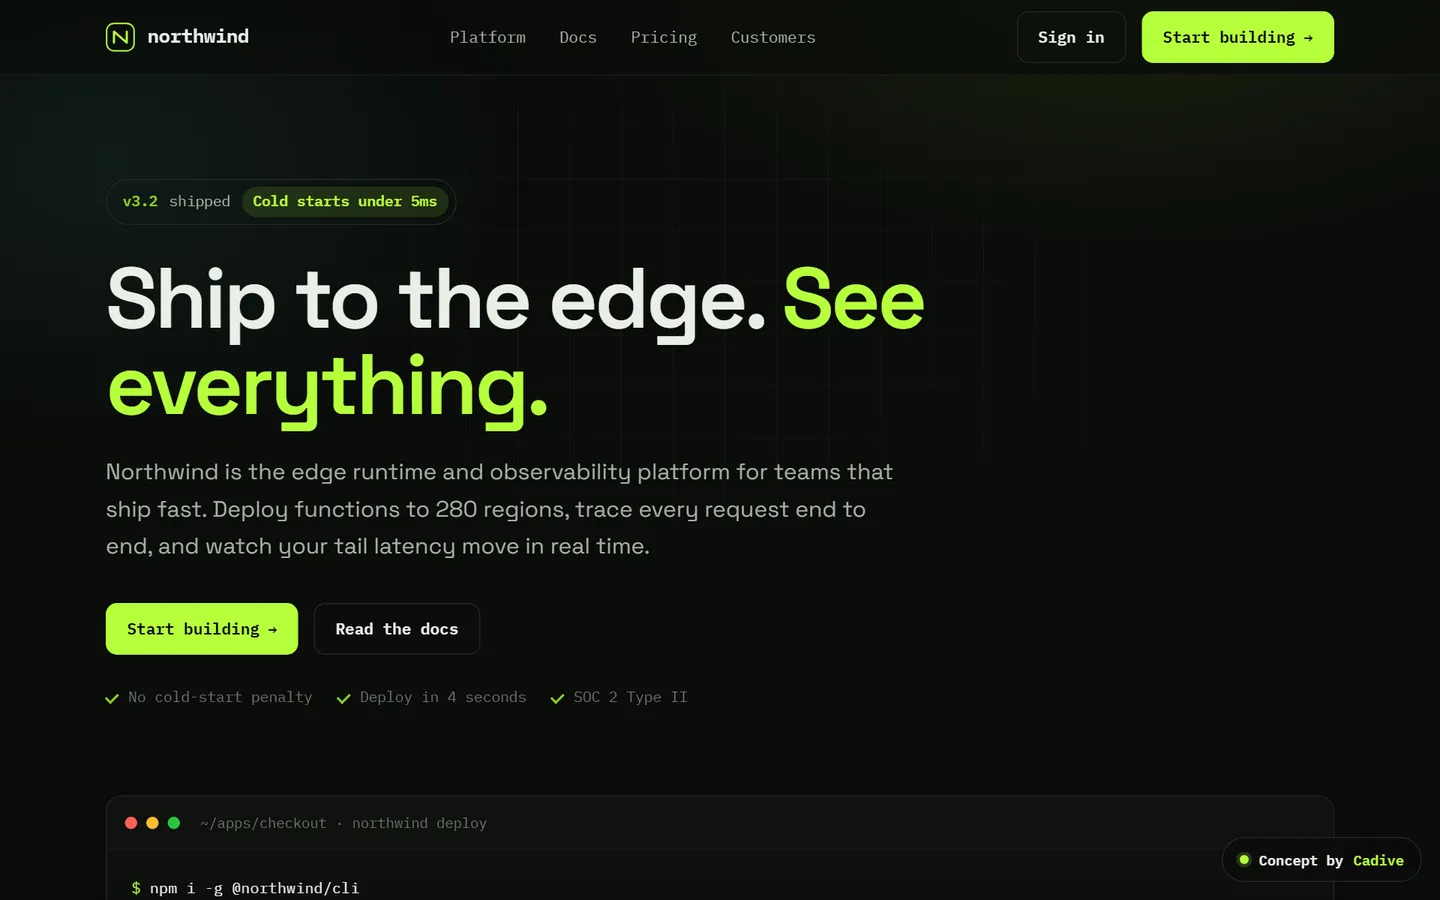
Task: Click the green dot in Cadive badge
Action: [1244, 859]
